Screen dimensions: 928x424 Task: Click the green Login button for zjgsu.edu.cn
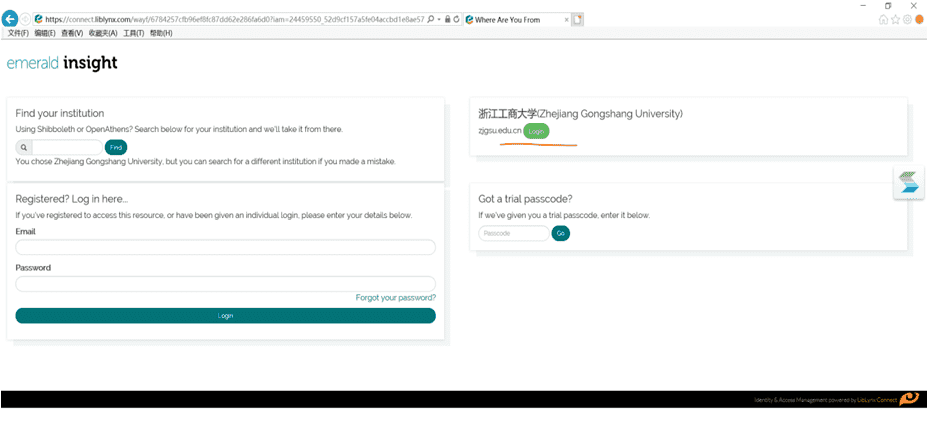point(537,132)
